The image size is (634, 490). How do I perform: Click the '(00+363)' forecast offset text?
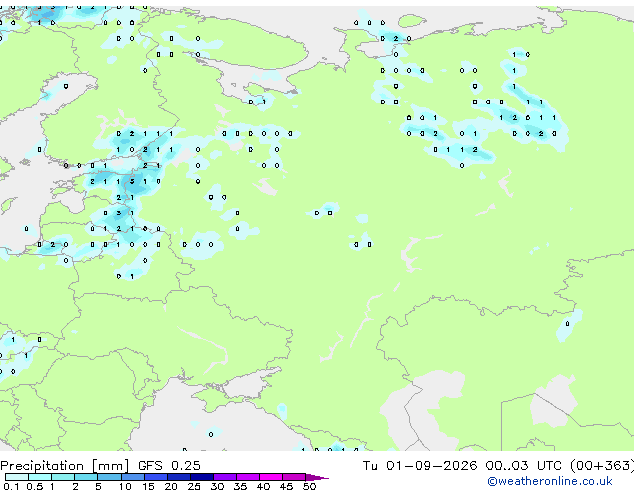point(602,466)
